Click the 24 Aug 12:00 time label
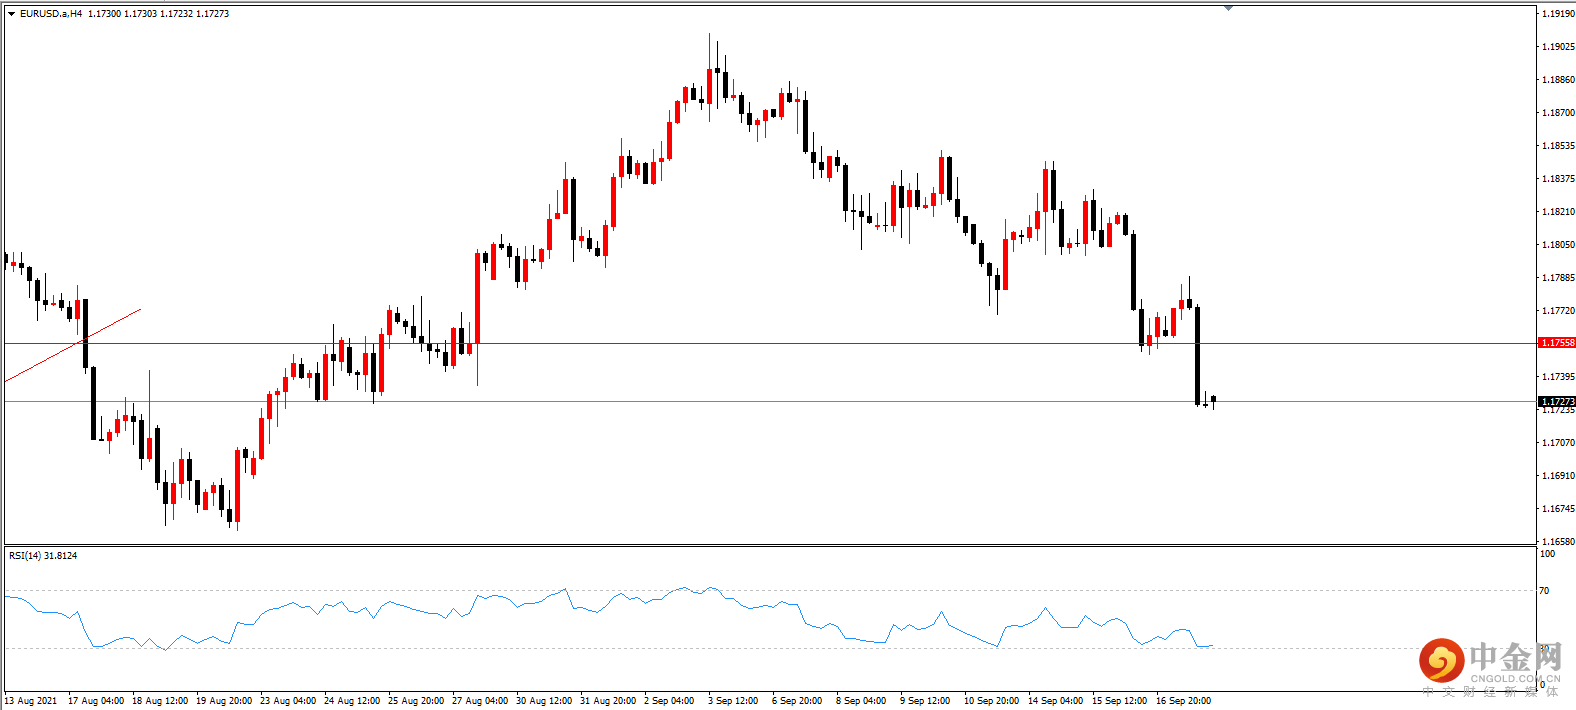Screen dimensions: 1576x710 [352, 701]
